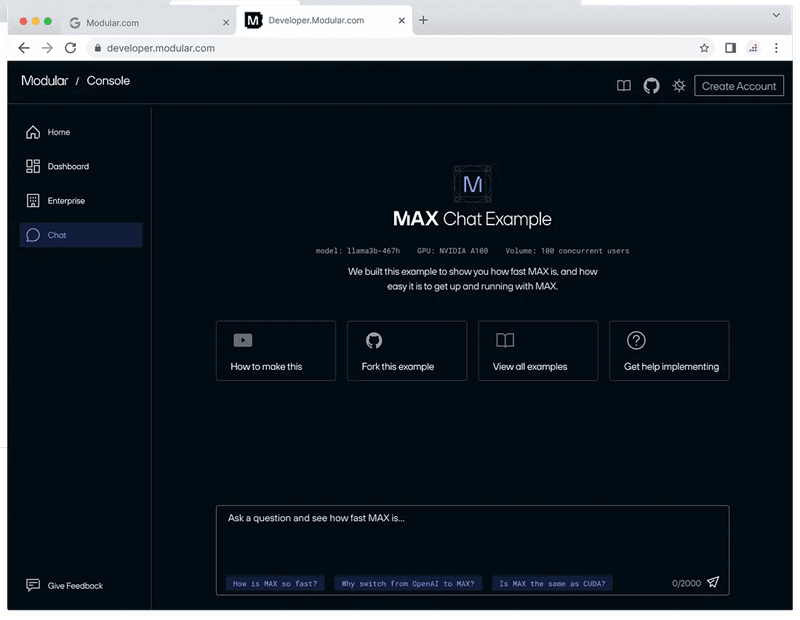Pick the How is MAX so fast? suggestion
Viewport: 800px width, 620px height.
[275, 583]
